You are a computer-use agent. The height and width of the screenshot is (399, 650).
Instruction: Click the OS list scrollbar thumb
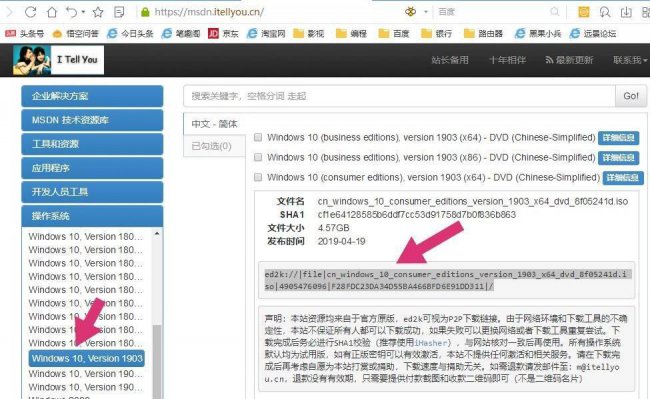(x=157, y=363)
